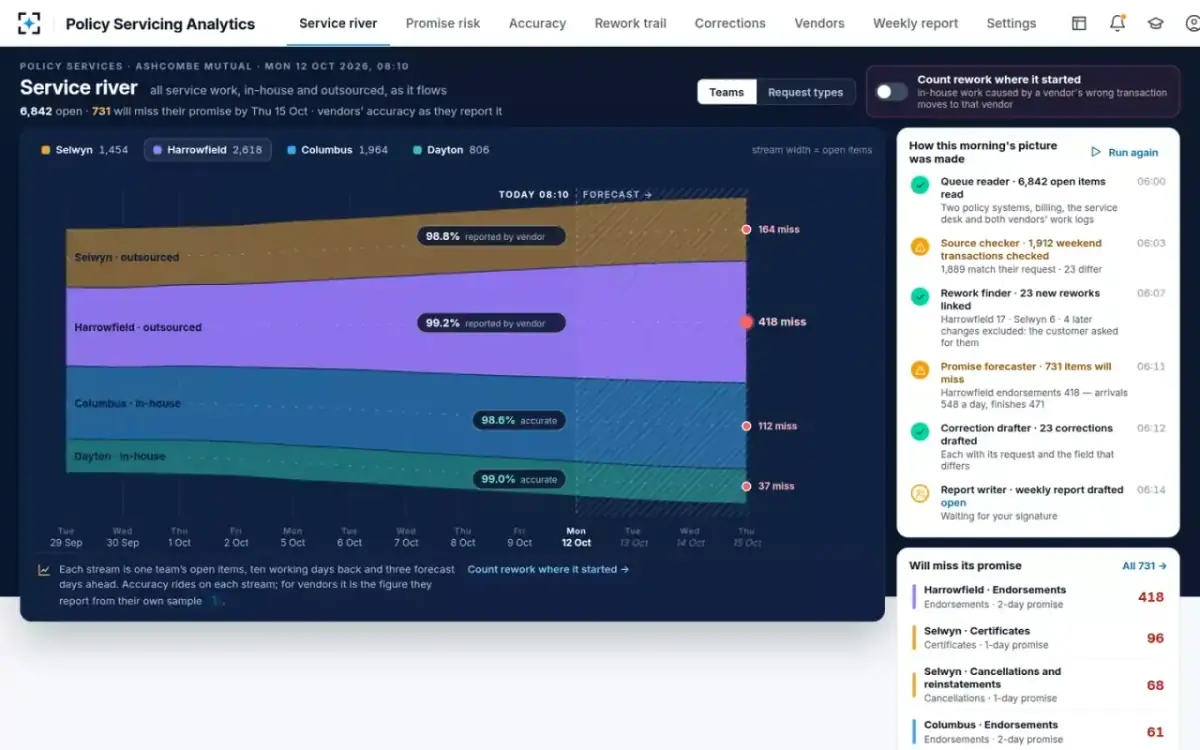
Task: Click the red dot next to 112 miss
Action: (x=746, y=426)
